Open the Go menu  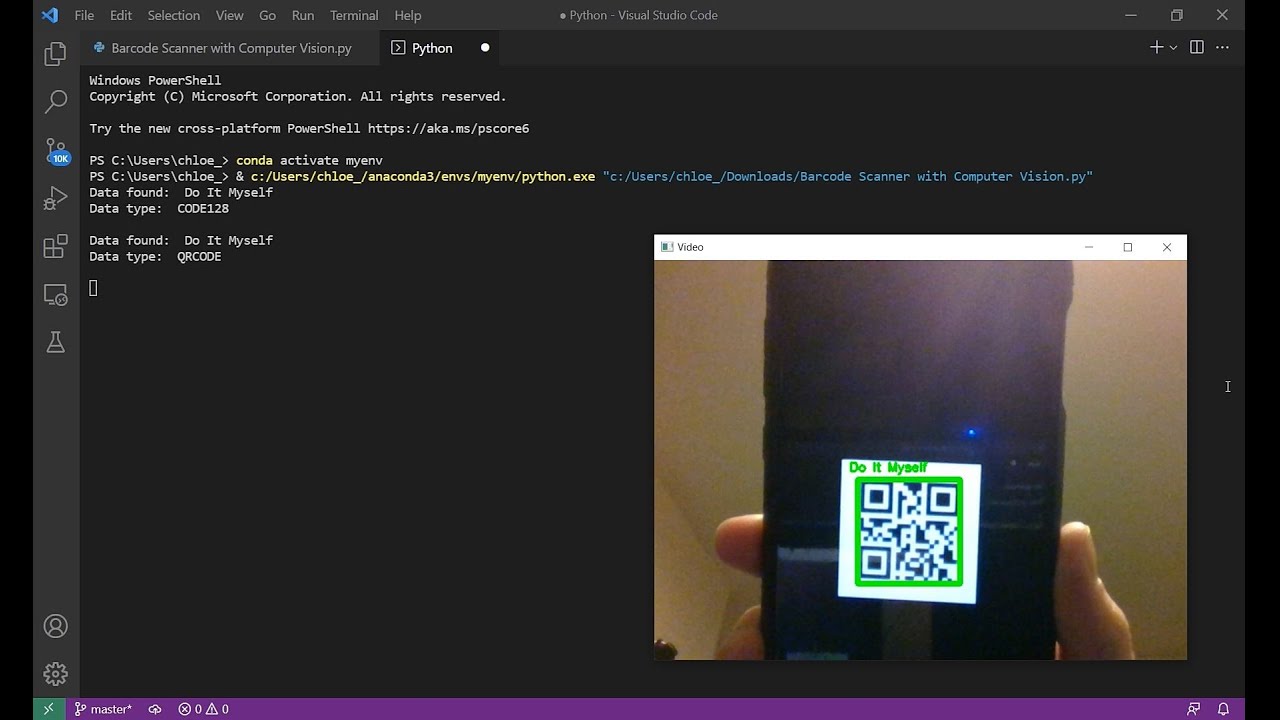coord(267,15)
